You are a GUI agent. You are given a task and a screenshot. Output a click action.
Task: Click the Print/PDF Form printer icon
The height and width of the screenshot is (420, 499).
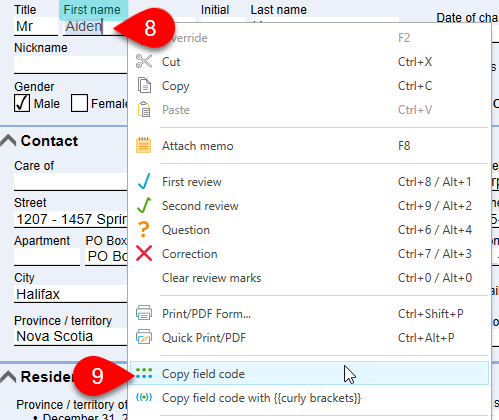pos(144,313)
